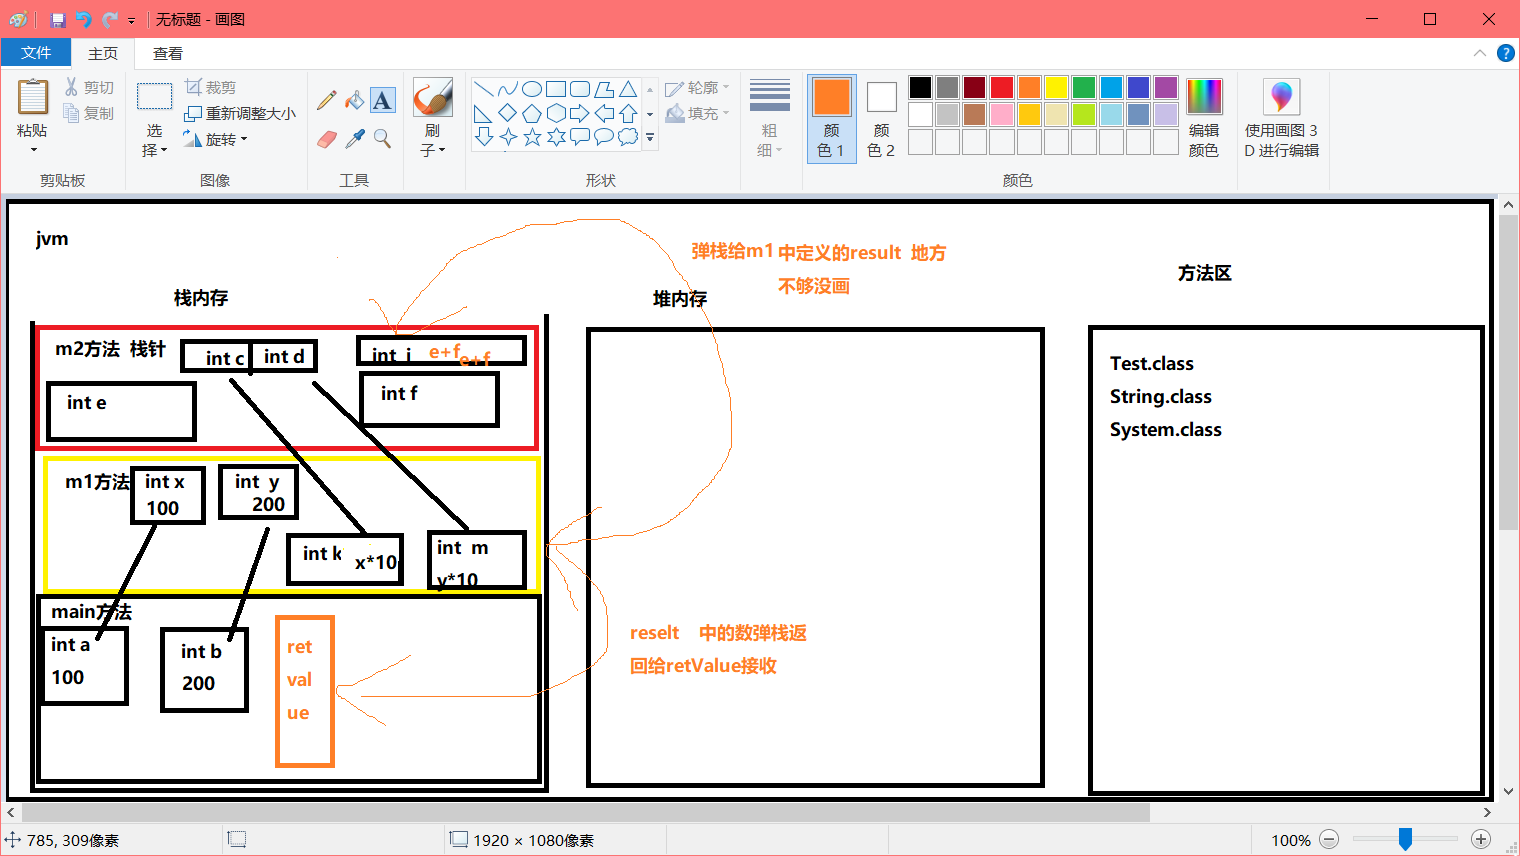
Task: Open the 编辑颜色 color editor
Action: (x=1204, y=119)
